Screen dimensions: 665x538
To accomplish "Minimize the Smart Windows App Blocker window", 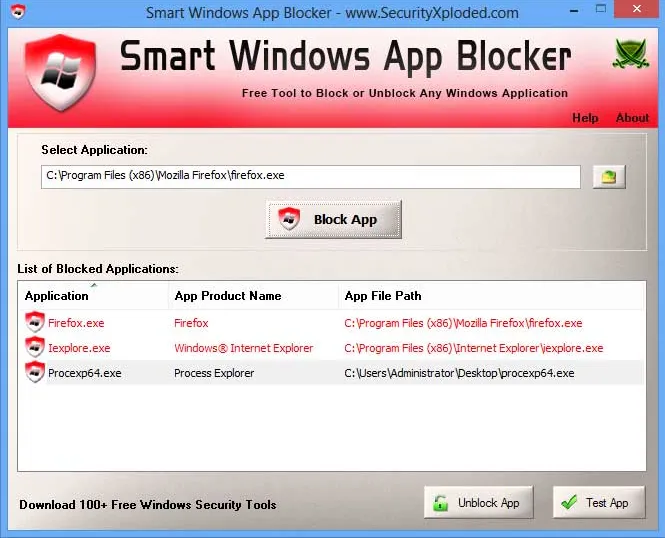I will [x=574, y=10].
